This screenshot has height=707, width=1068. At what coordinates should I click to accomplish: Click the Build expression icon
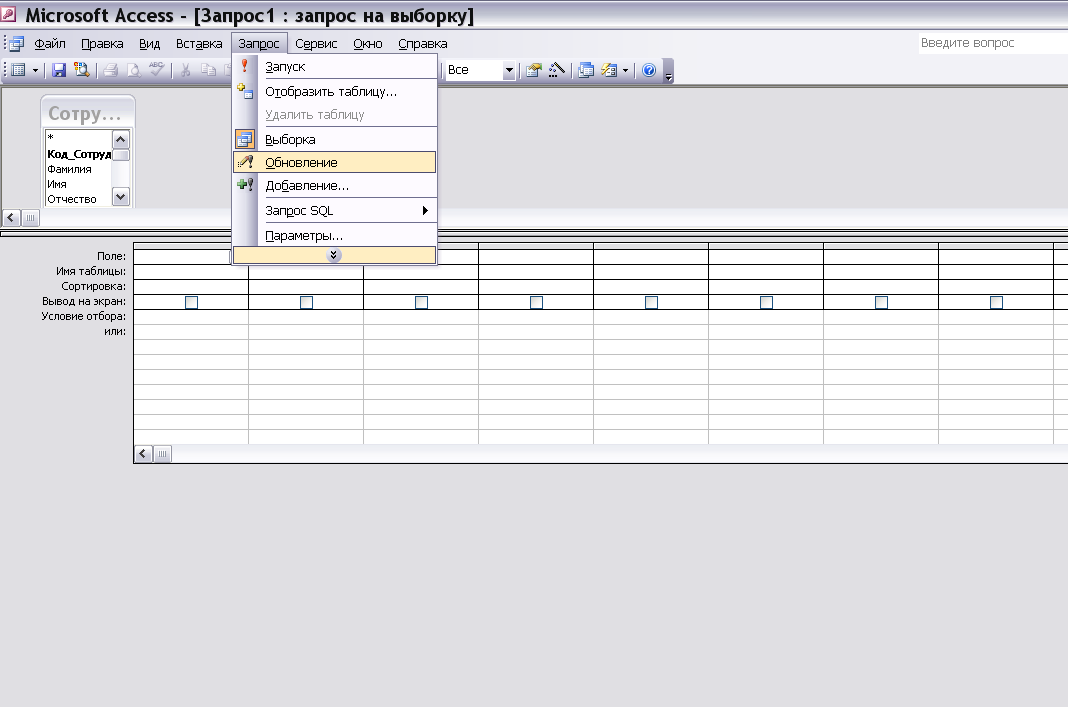(x=557, y=70)
